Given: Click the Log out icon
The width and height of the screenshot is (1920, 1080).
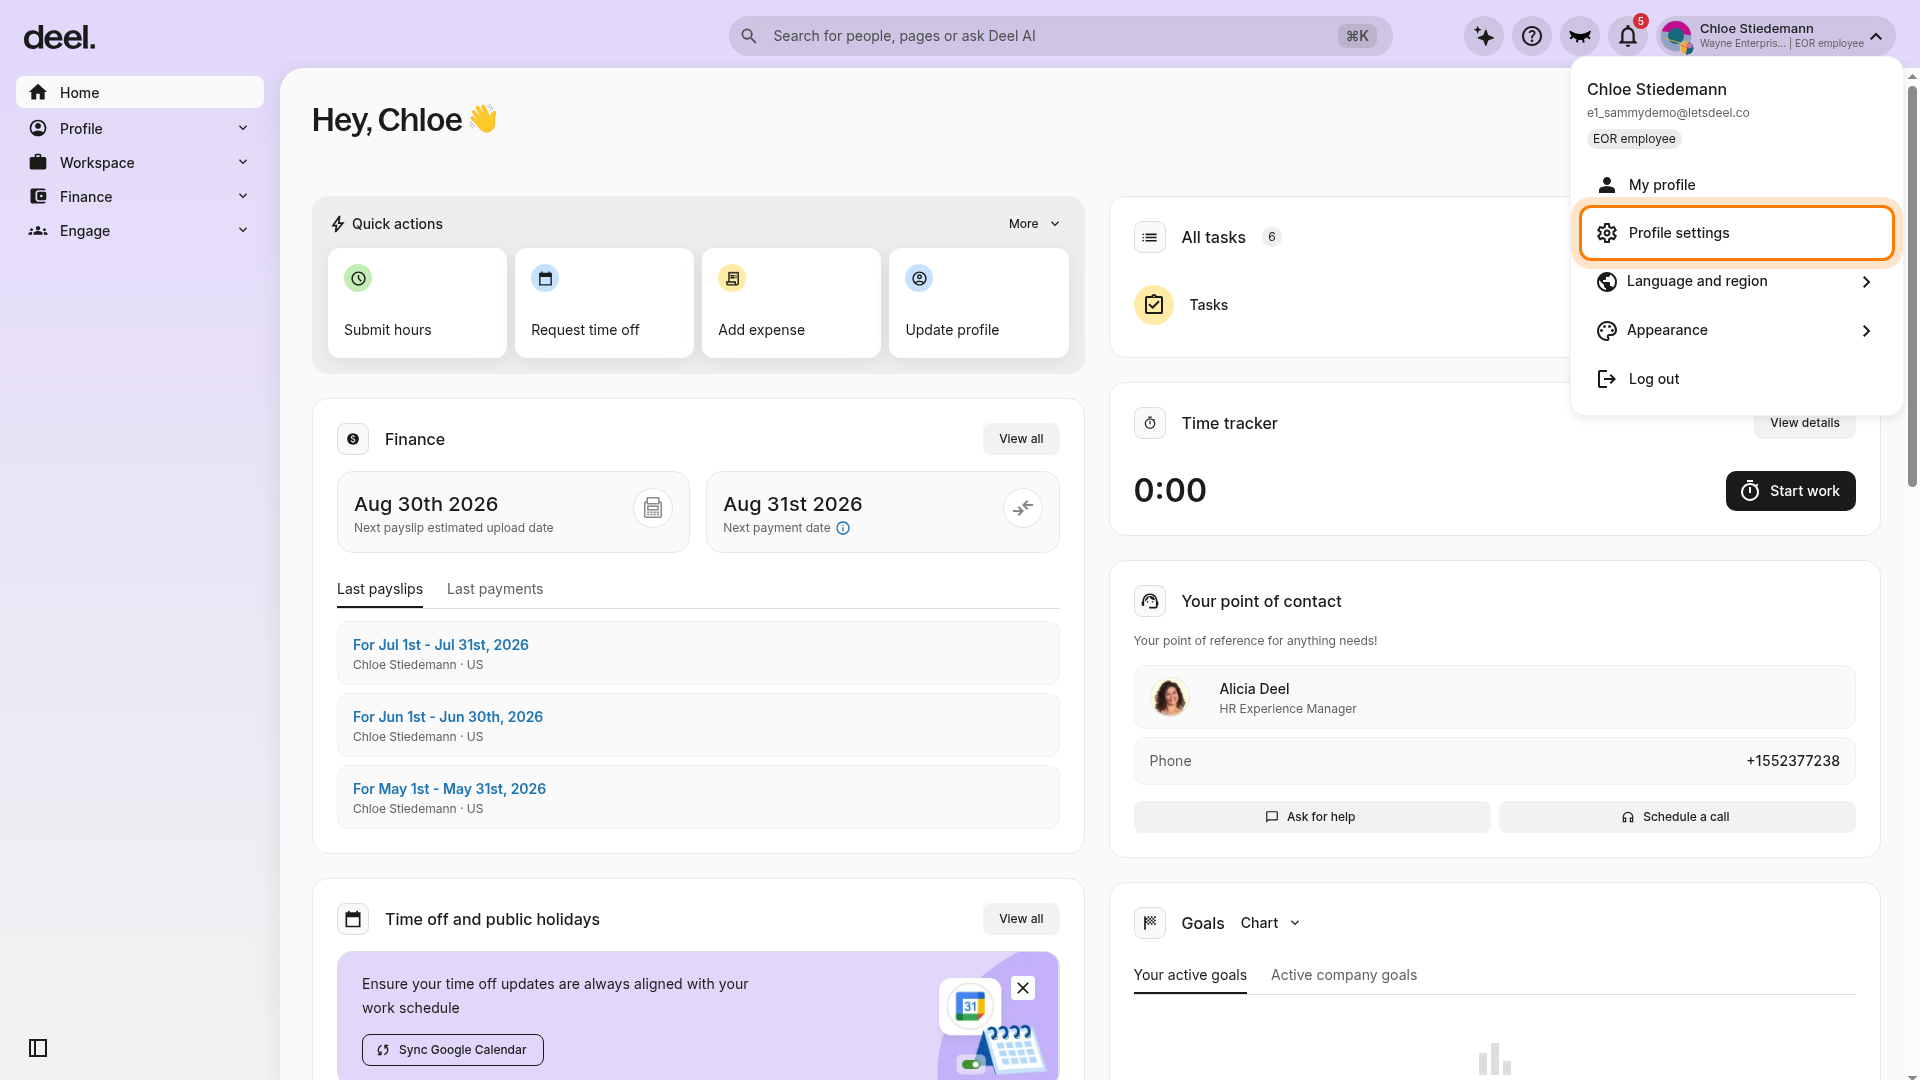Looking at the screenshot, I should (1607, 379).
